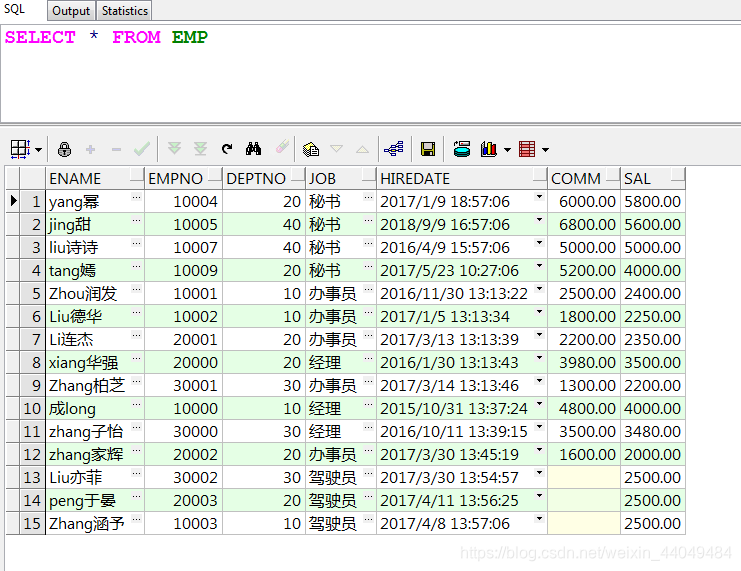
Task: Click the red table single record view icon
Action: tap(527, 149)
